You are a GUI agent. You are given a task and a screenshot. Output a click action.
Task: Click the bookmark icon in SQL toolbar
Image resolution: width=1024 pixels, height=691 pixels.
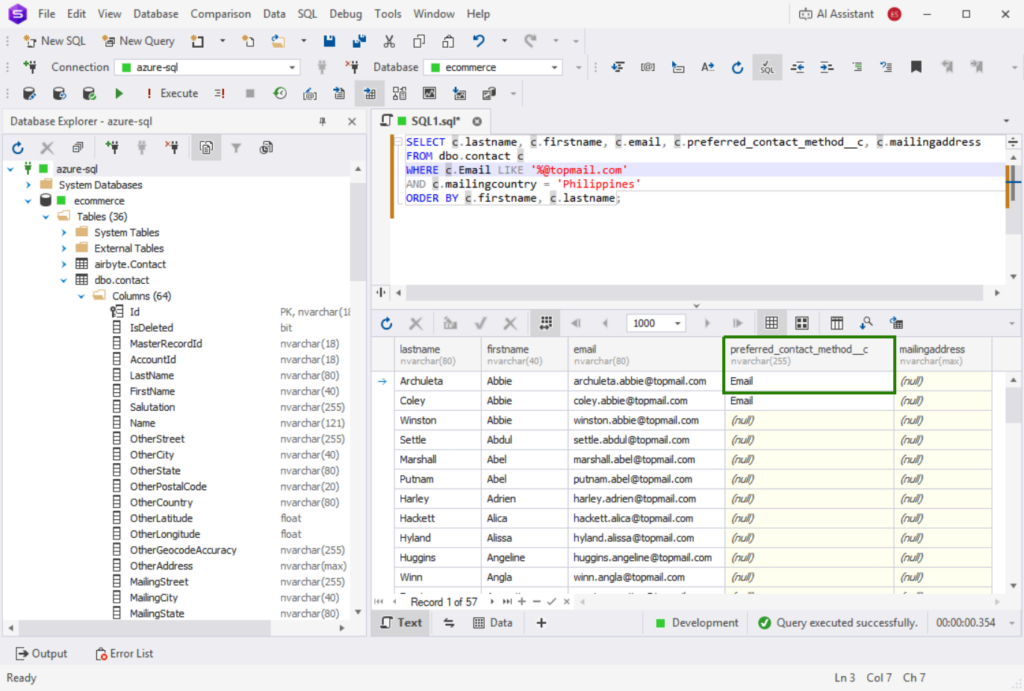point(915,67)
